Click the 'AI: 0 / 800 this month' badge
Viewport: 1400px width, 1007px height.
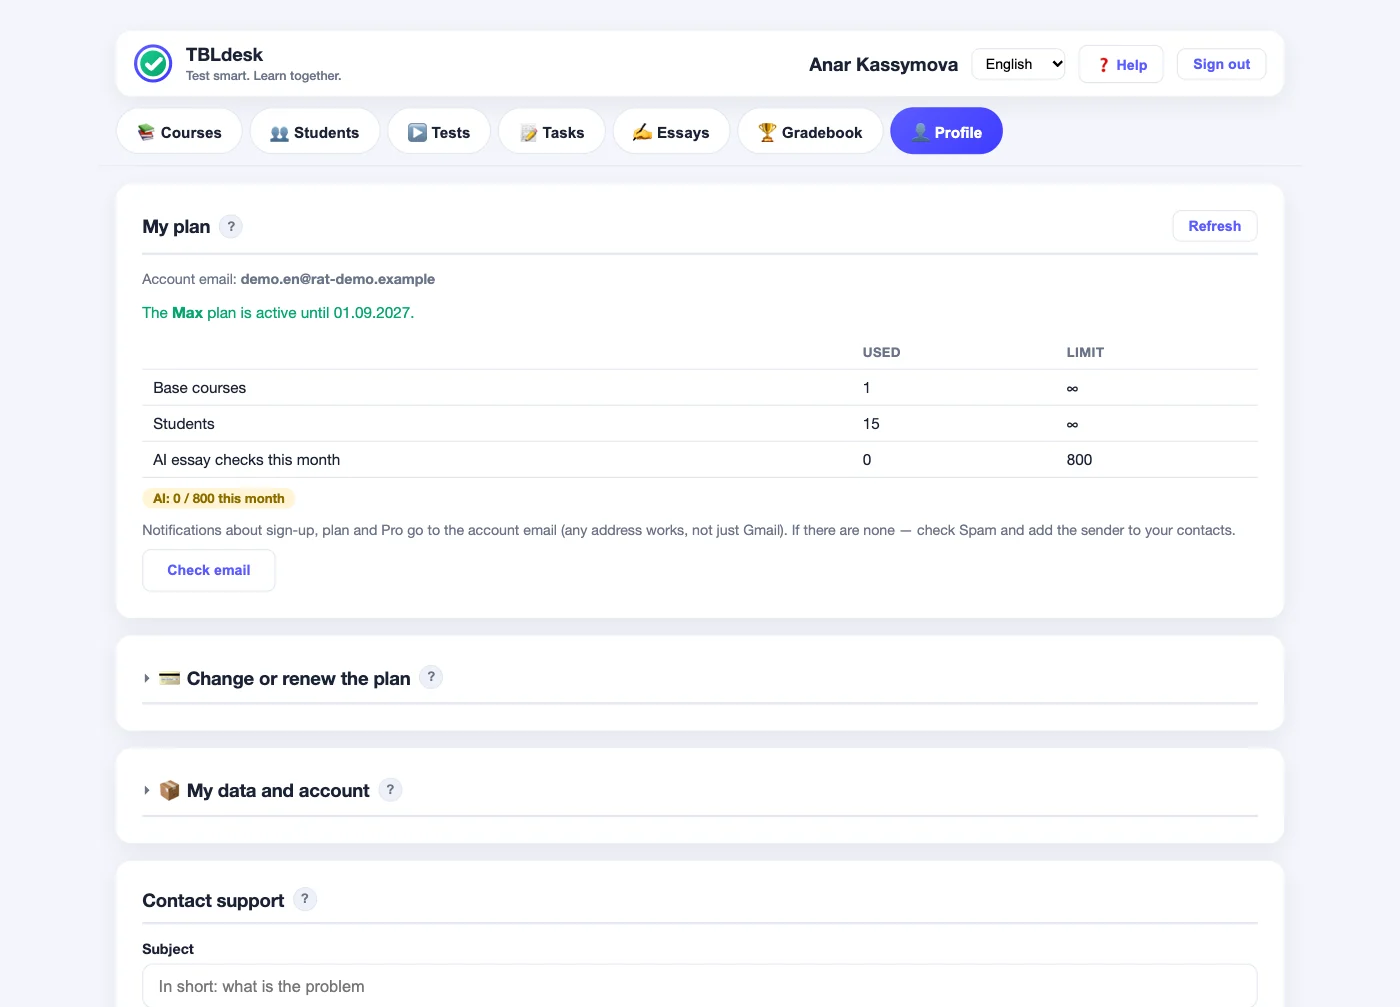(x=219, y=498)
